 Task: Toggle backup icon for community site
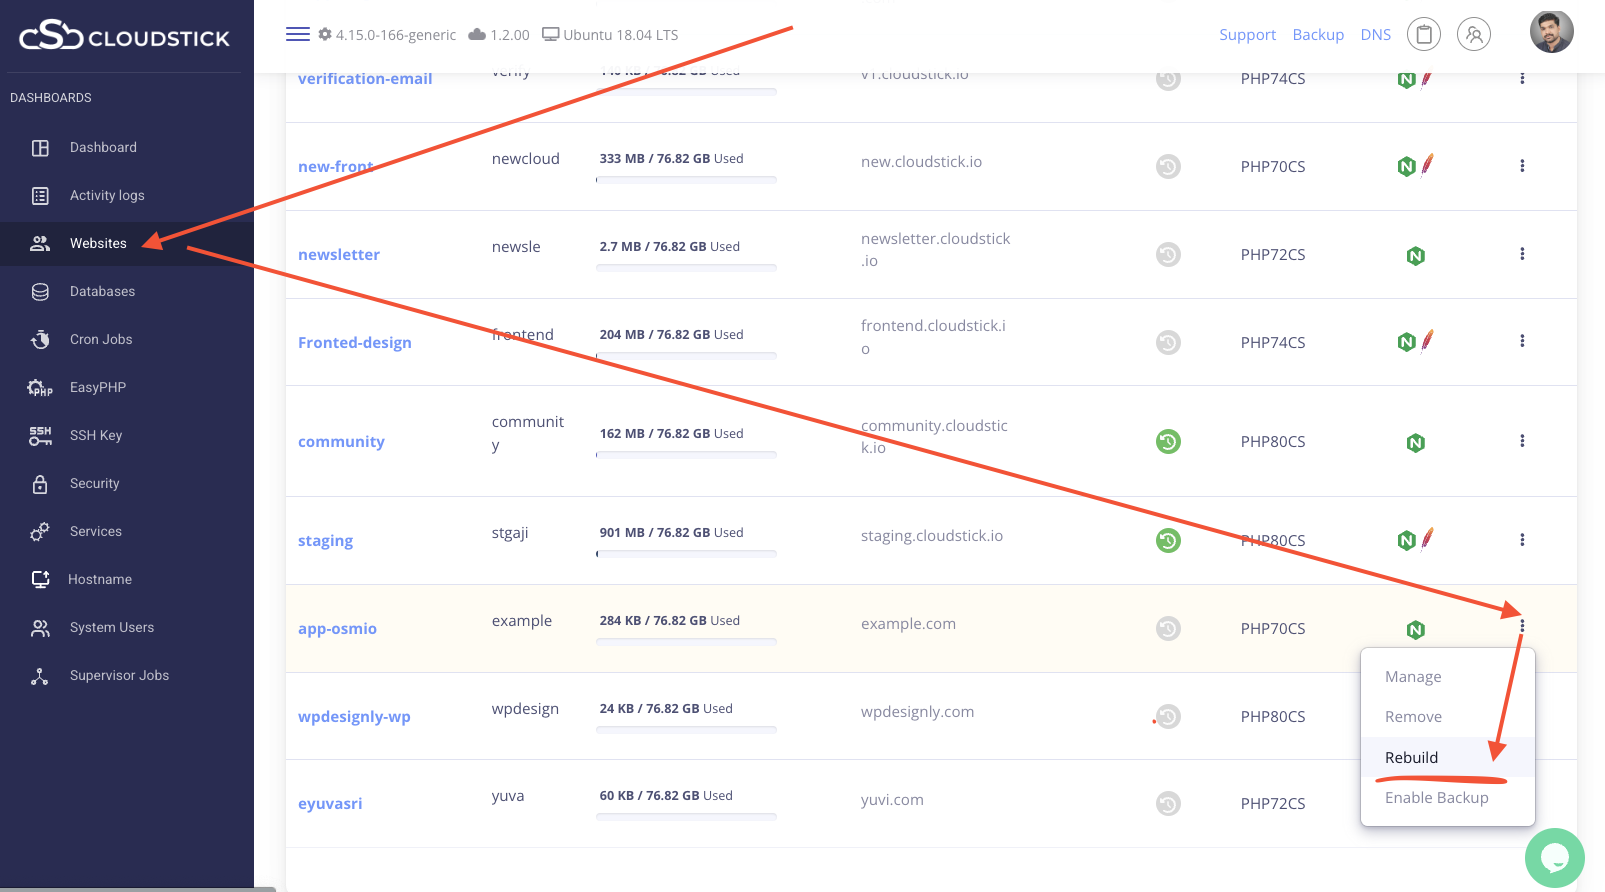(1168, 441)
